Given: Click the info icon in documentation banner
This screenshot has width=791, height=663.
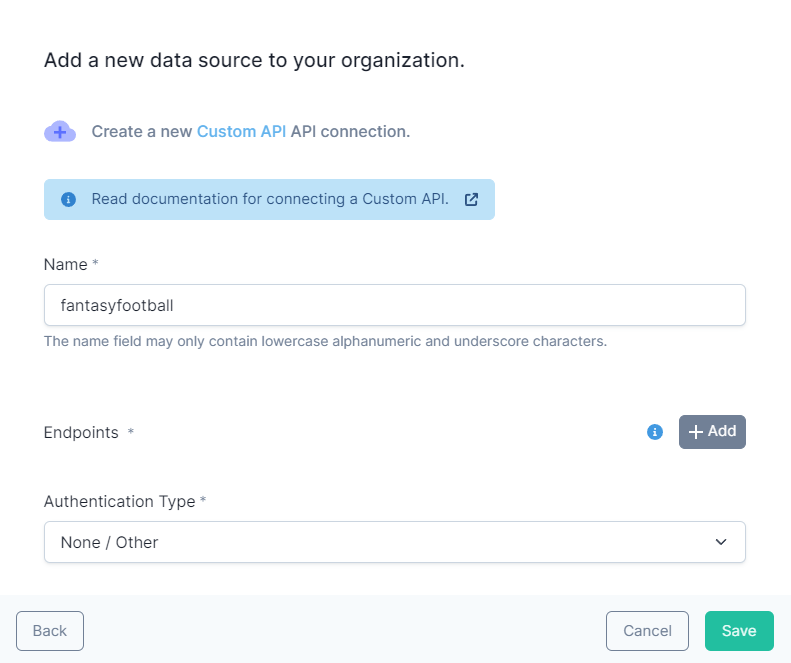Looking at the screenshot, I should pos(69,199).
